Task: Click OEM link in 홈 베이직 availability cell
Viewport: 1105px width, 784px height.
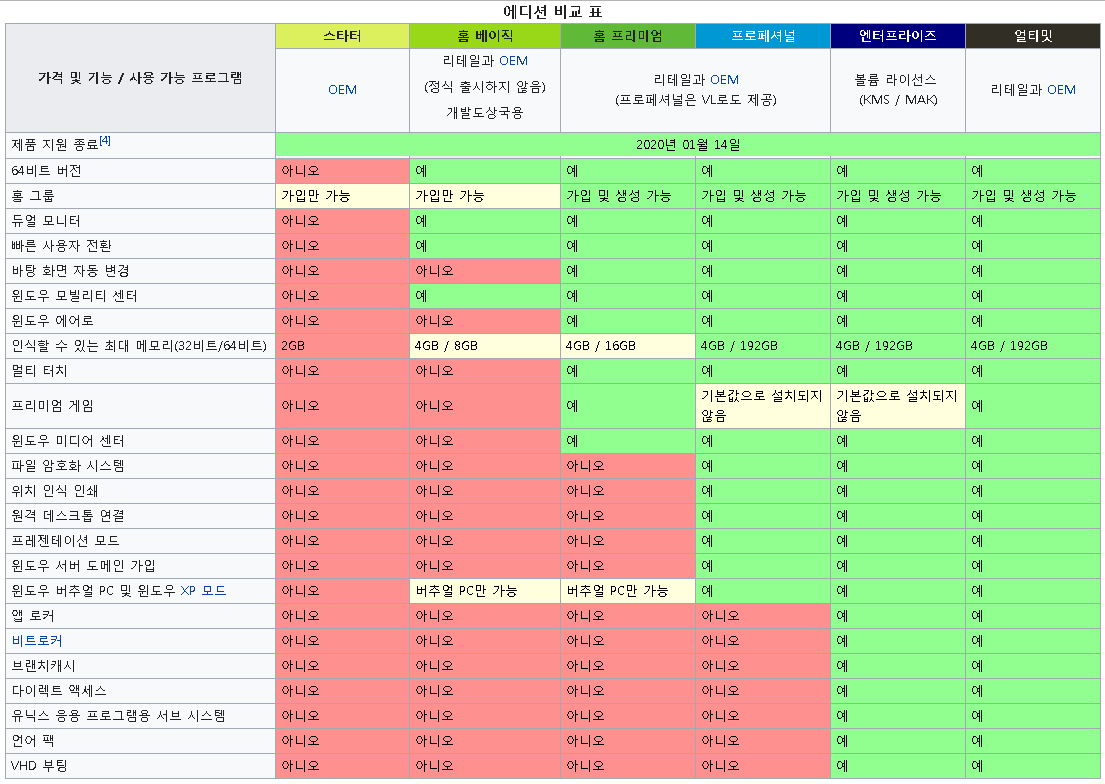Action: pyautogui.click(x=513, y=61)
